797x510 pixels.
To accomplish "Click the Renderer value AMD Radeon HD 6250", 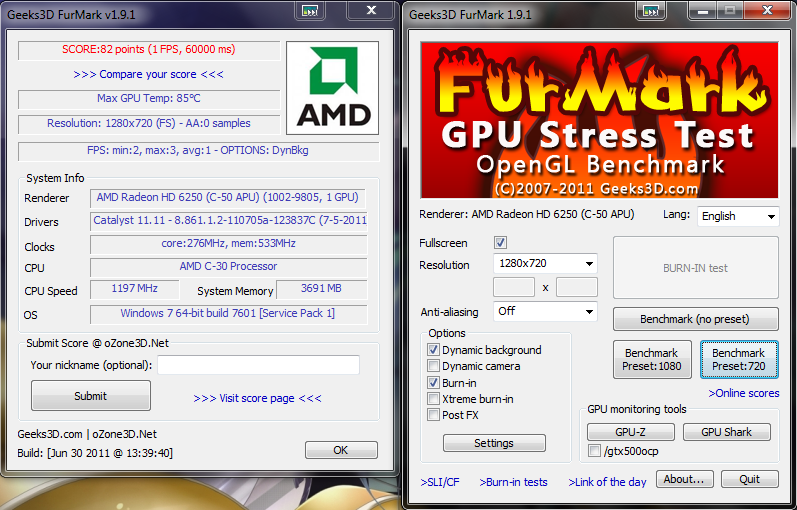I will coord(228,197).
